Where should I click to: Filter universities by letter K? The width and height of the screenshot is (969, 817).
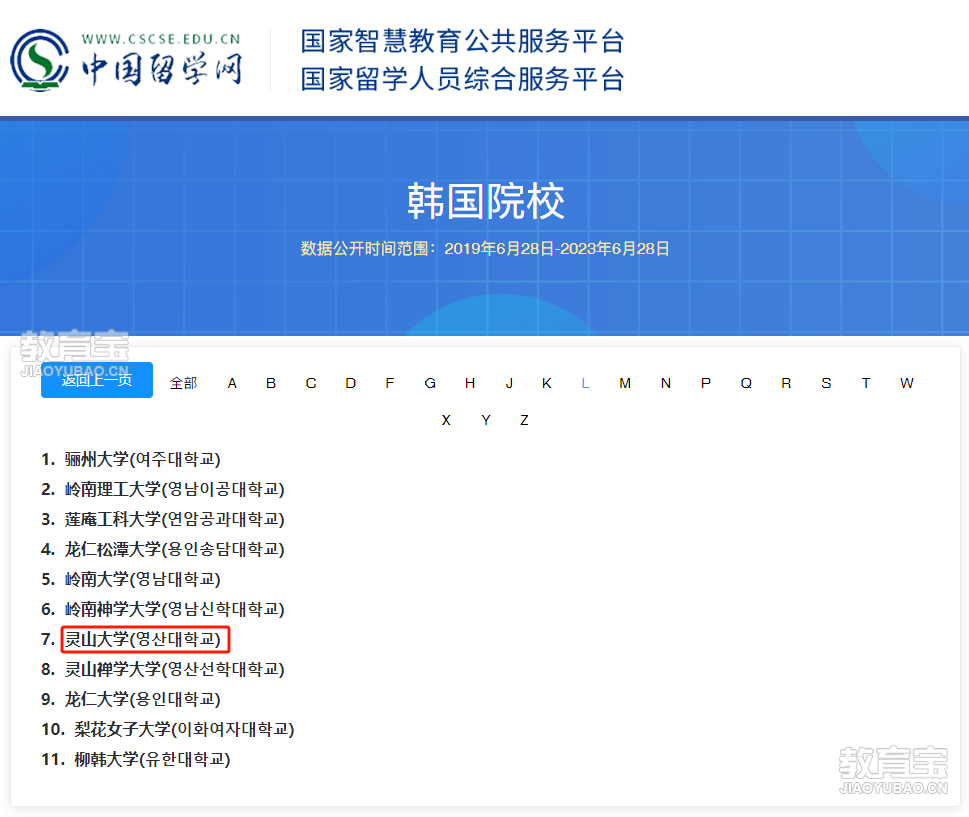click(x=547, y=383)
